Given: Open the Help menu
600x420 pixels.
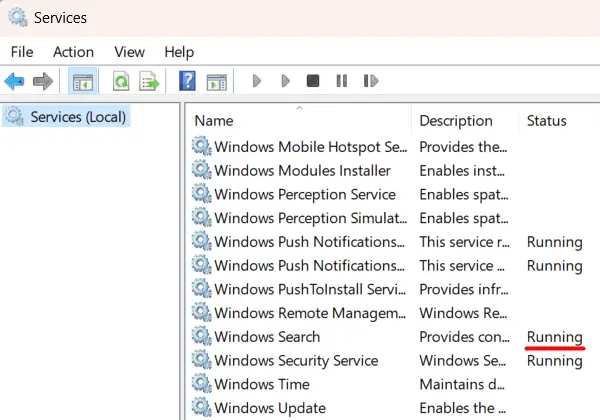Looking at the screenshot, I should [179, 52].
